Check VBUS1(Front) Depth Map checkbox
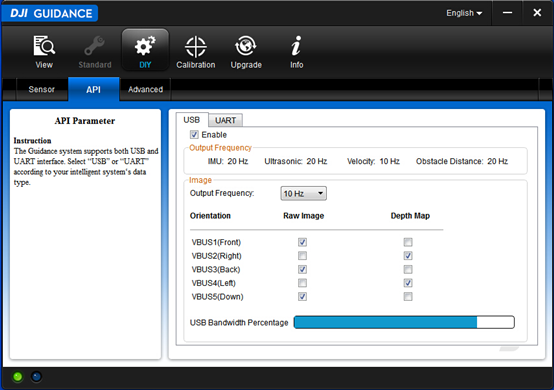 (408, 242)
